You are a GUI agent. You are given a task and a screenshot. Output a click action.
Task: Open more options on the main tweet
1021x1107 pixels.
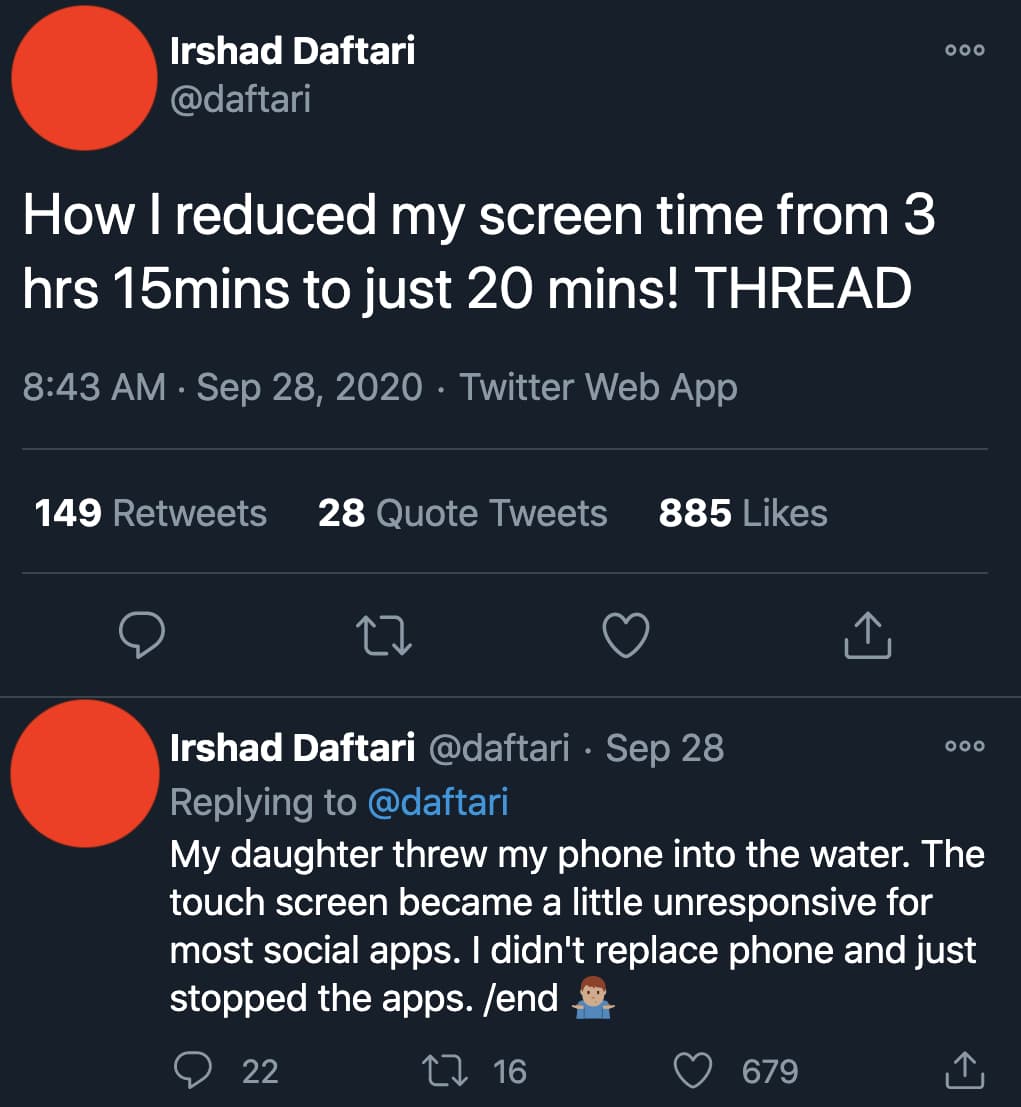[963, 48]
